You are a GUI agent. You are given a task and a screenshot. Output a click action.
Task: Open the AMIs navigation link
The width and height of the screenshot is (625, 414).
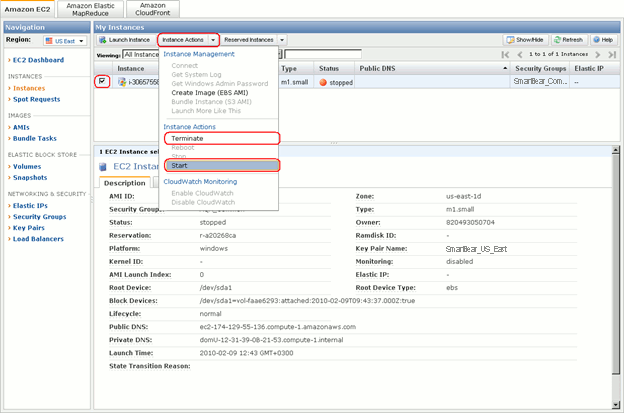tap(21, 128)
